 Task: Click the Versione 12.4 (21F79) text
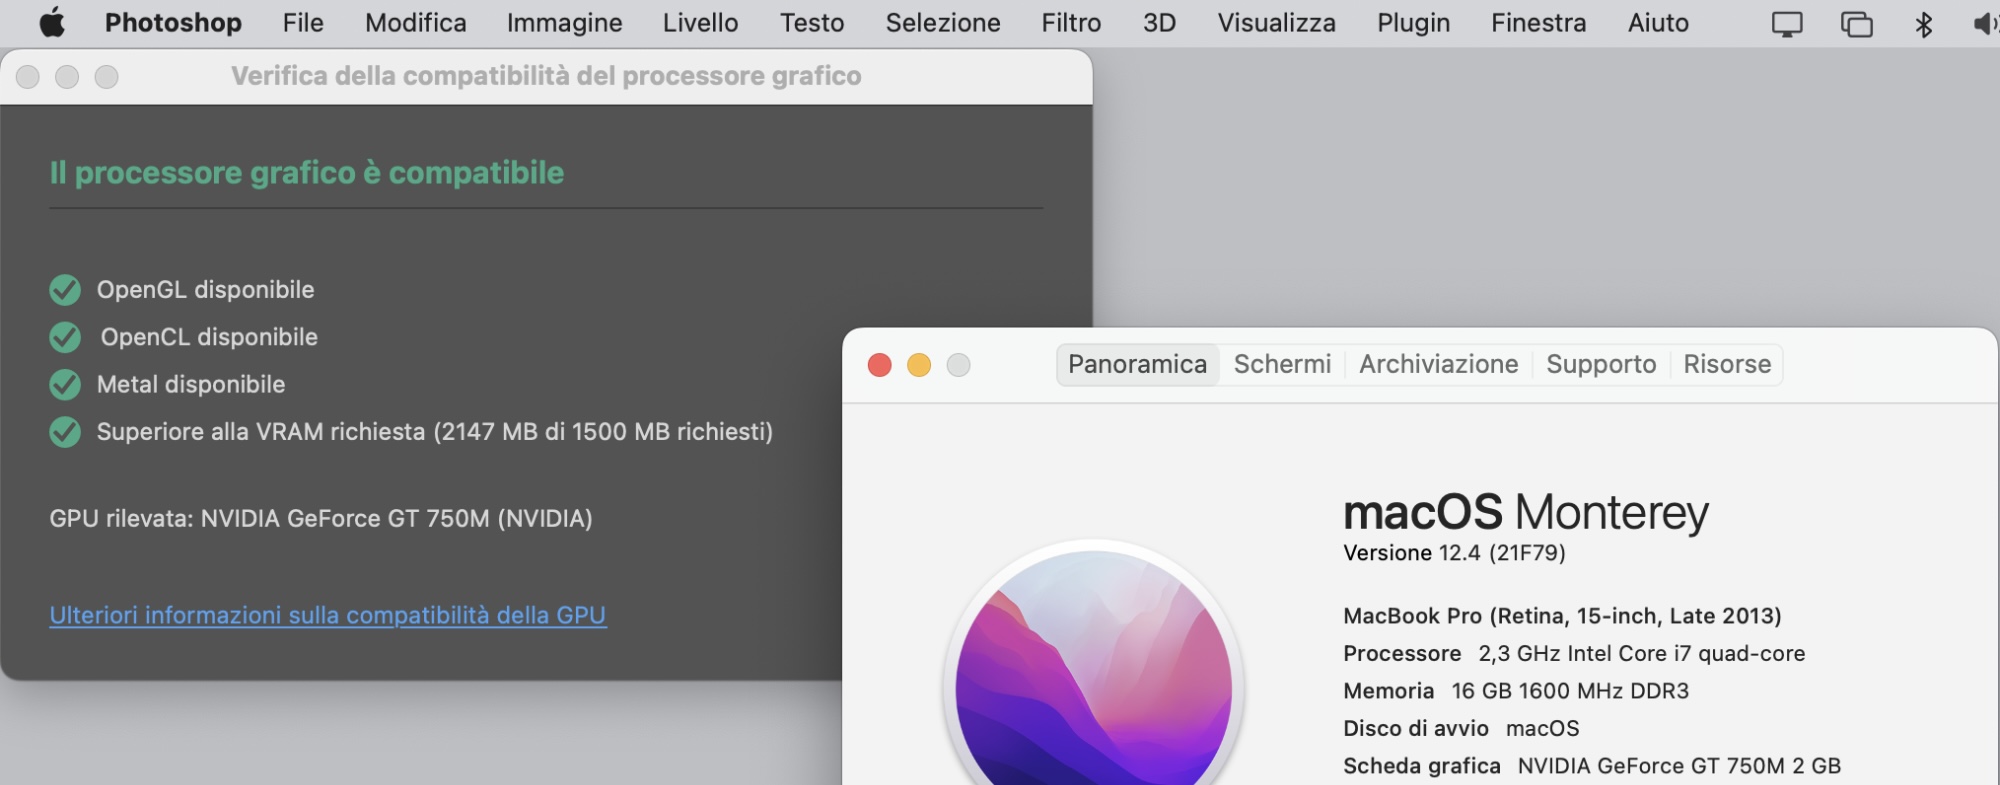coord(1454,553)
